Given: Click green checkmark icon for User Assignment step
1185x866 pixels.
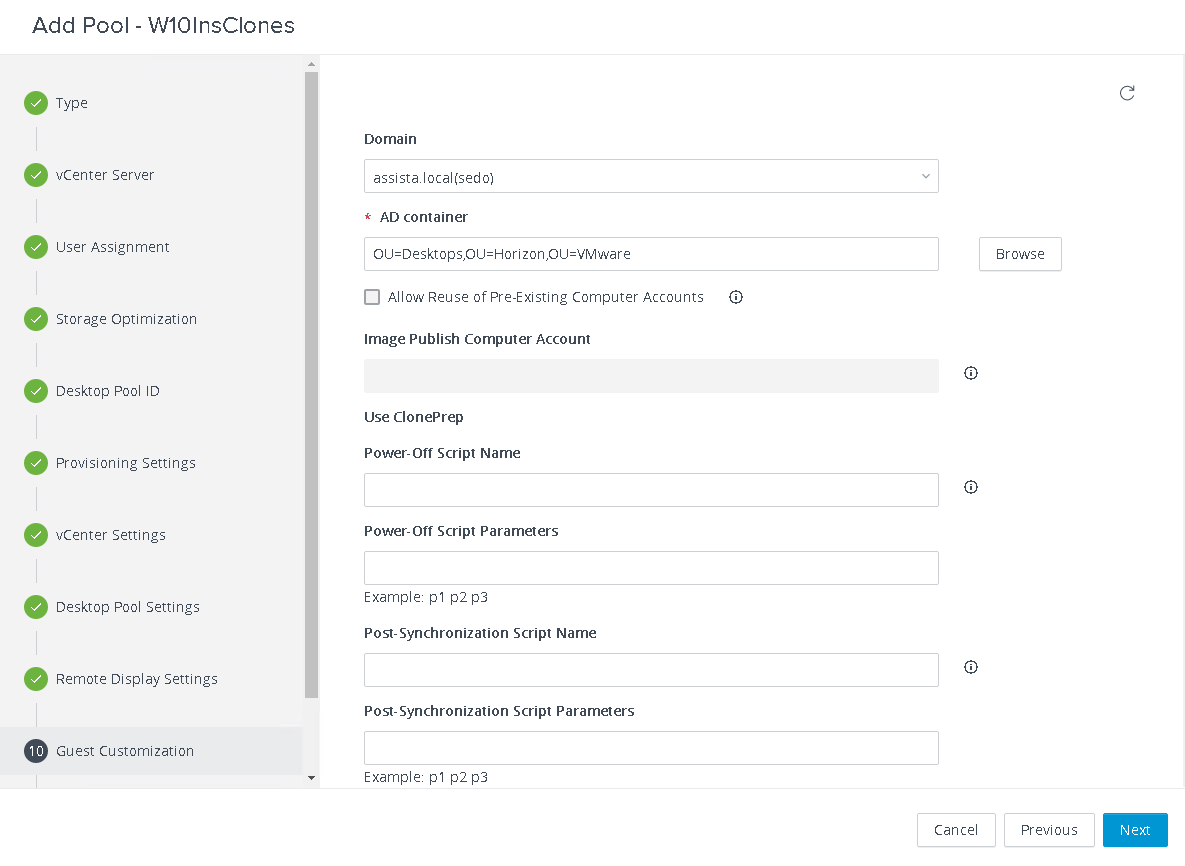Looking at the screenshot, I should point(36,246).
